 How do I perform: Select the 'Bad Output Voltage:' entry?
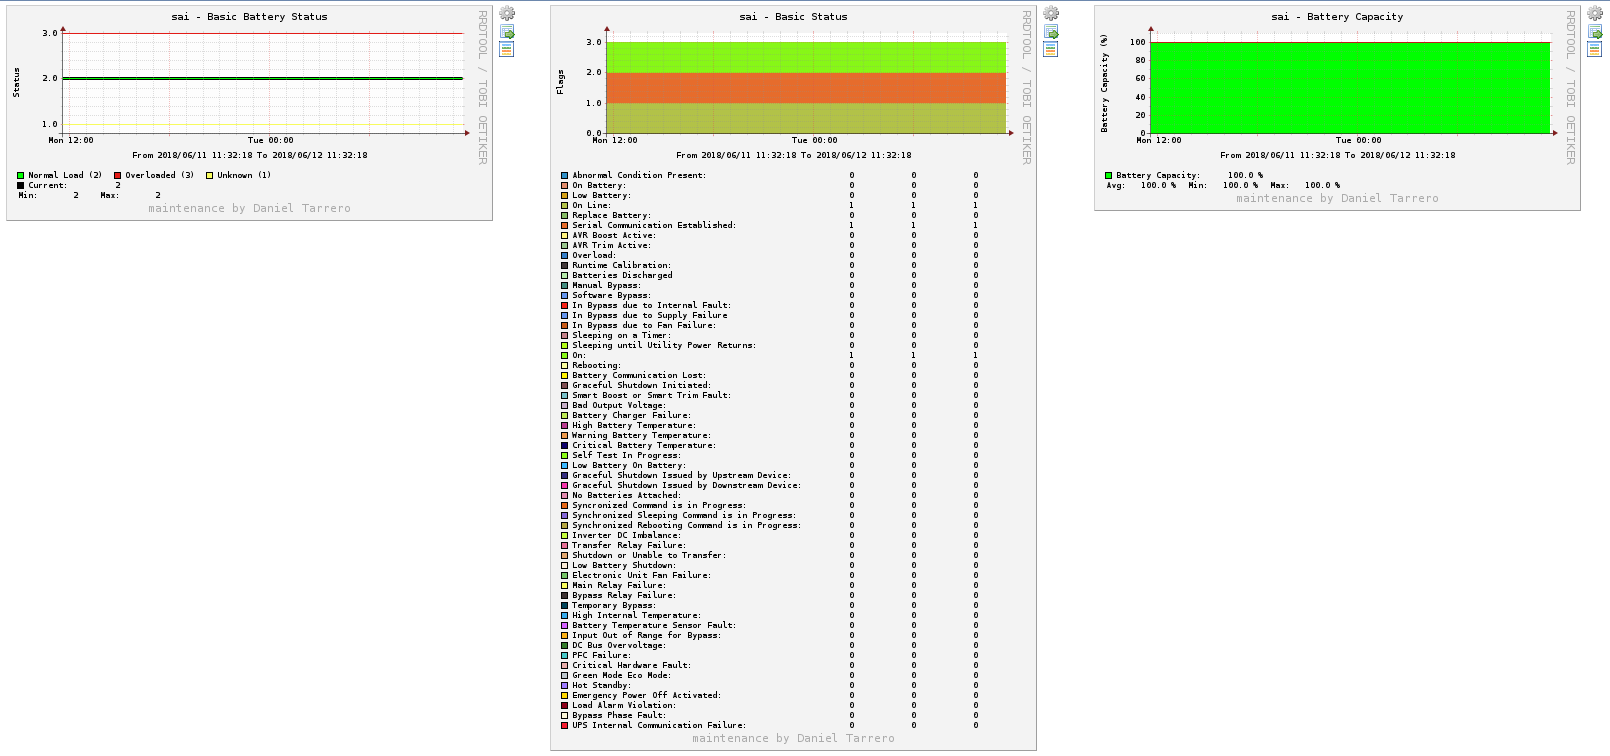point(770,405)
